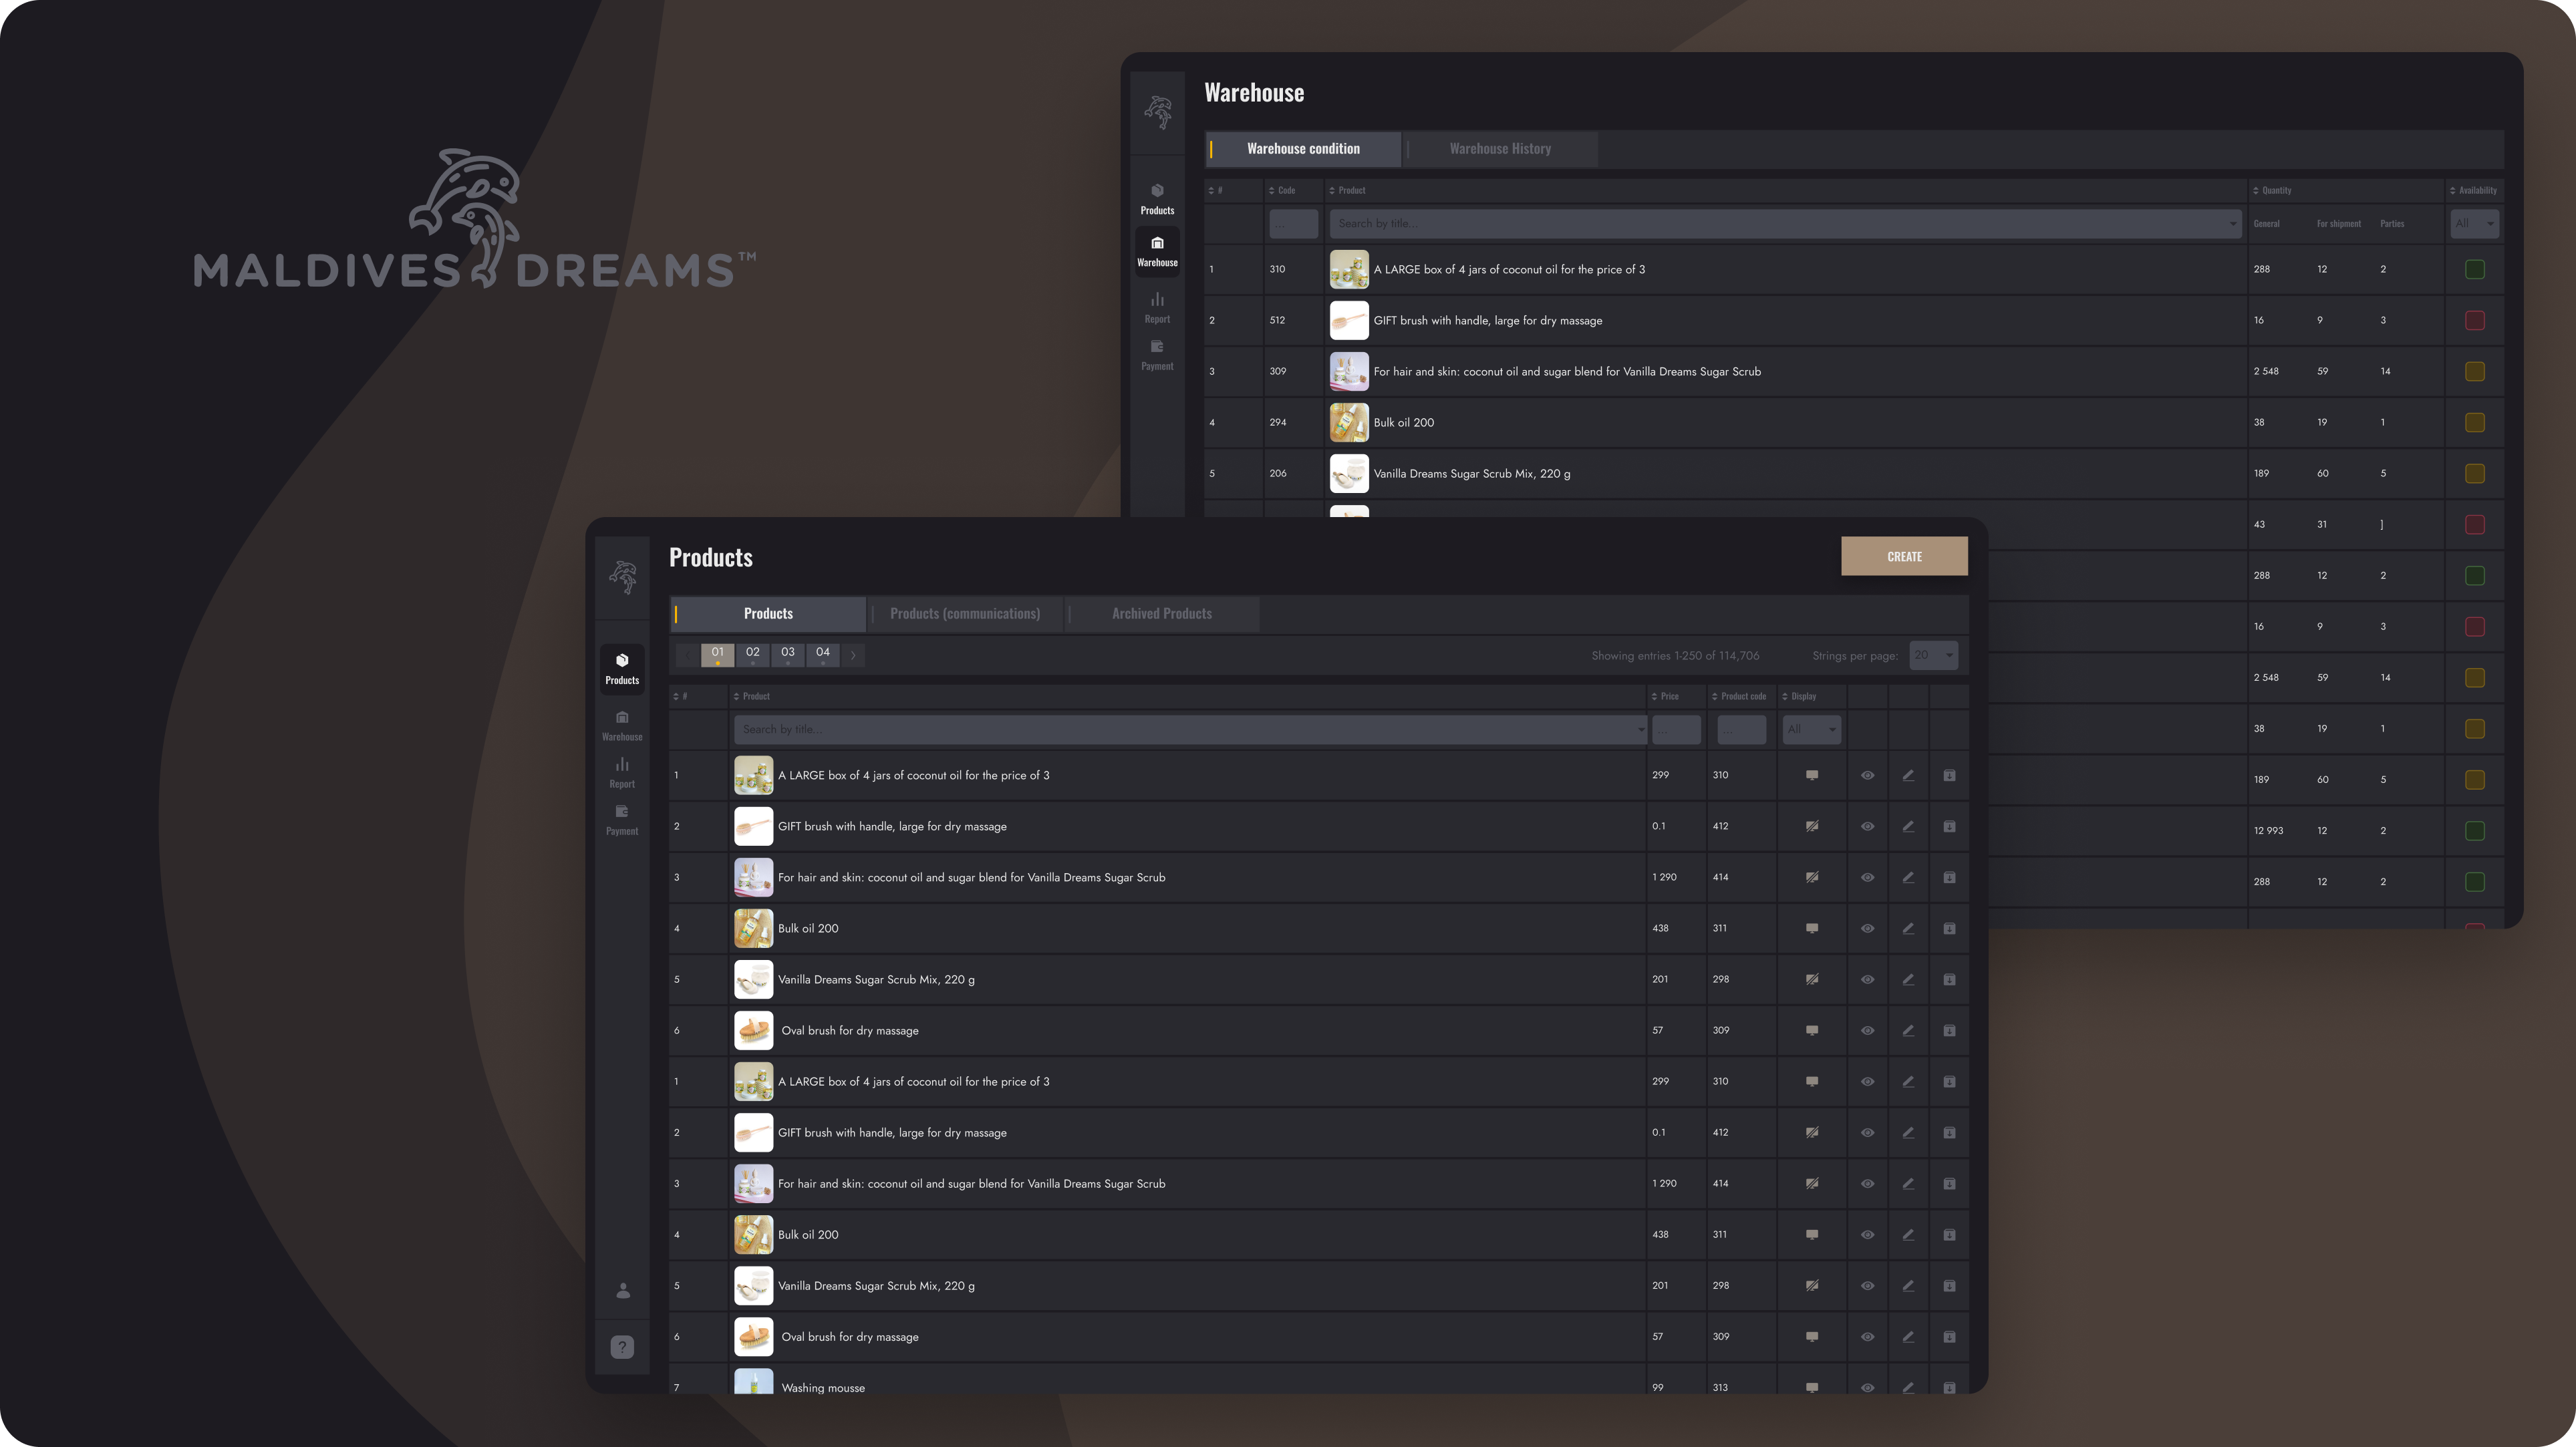This screenshot has height=1447, width=2576.
Task: Click red availability indicator for GIFT brush
Action: point(2475,320)
